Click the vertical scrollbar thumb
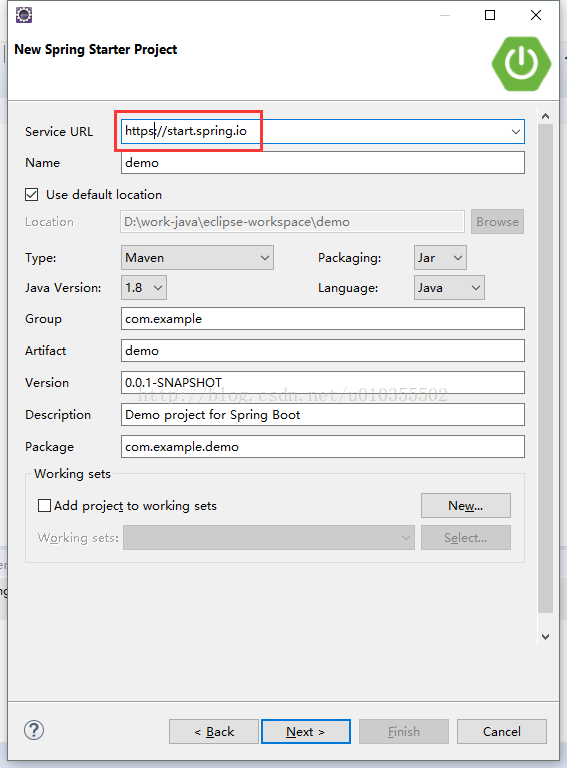Screen dimensions: 567x768 pos(545,368)
